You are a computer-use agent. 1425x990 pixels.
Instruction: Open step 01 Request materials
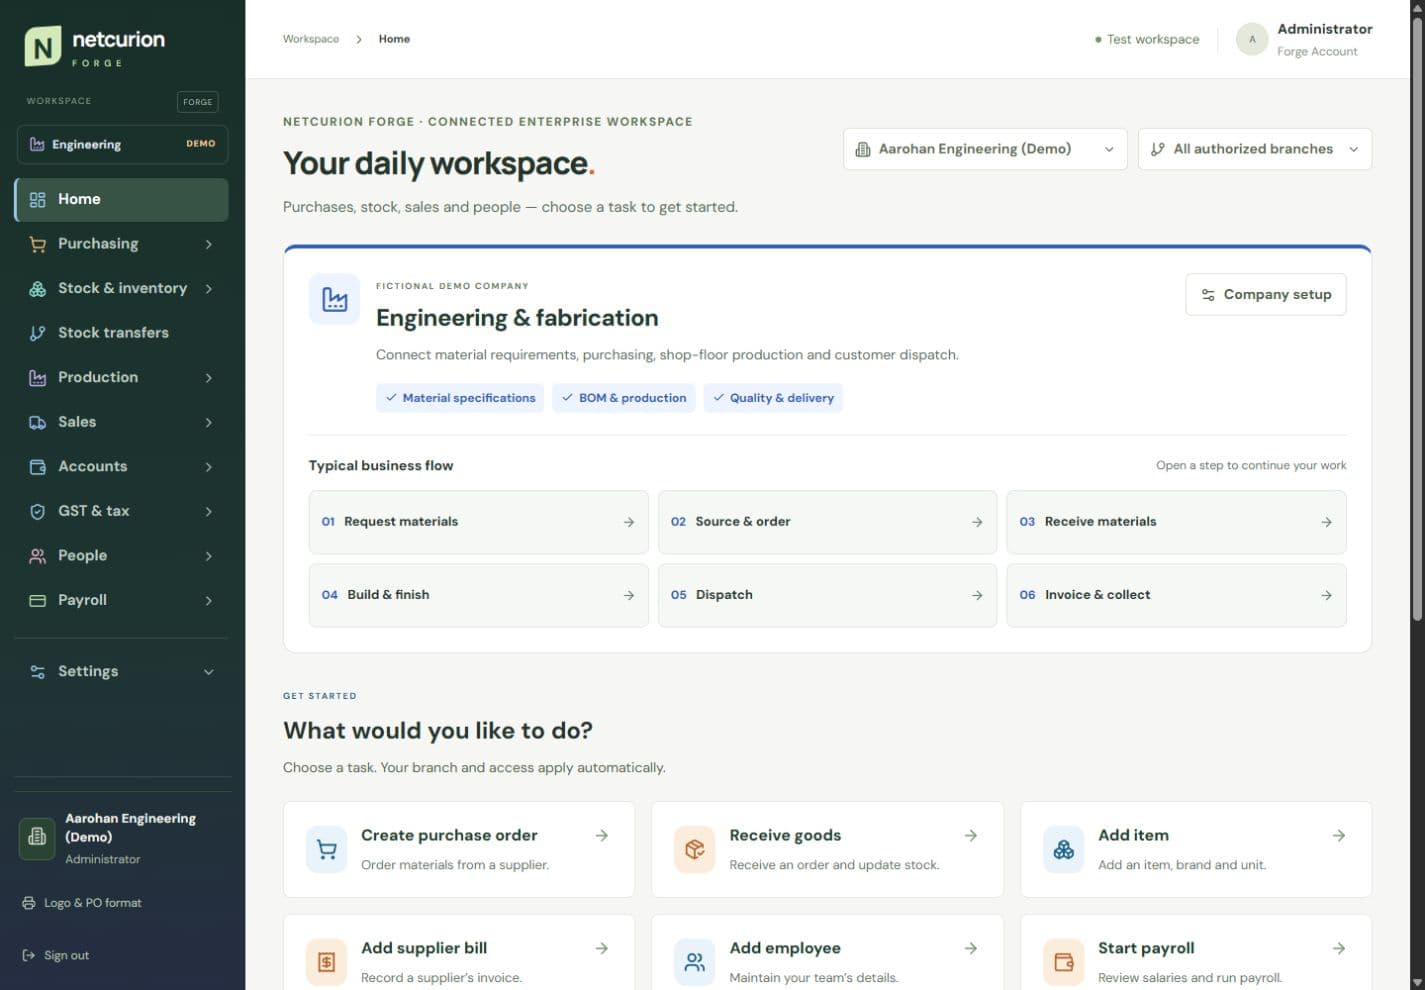(x=478, y=522)
